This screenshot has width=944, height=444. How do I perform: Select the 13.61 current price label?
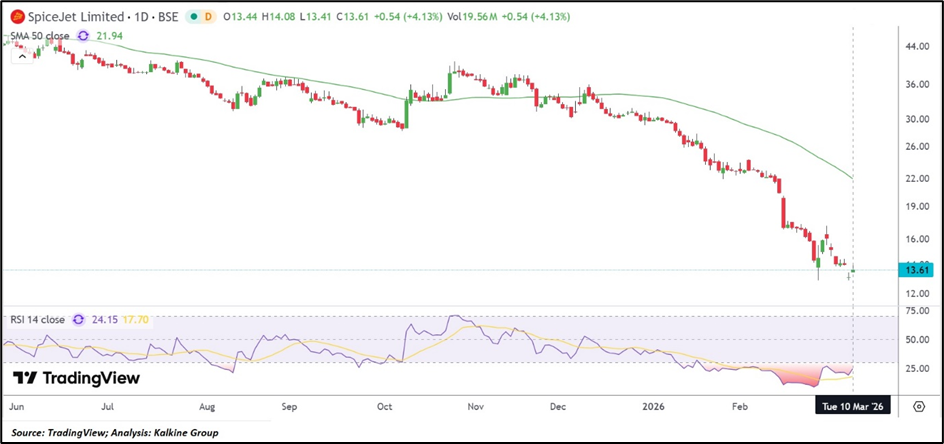click(x=917, y=270)
